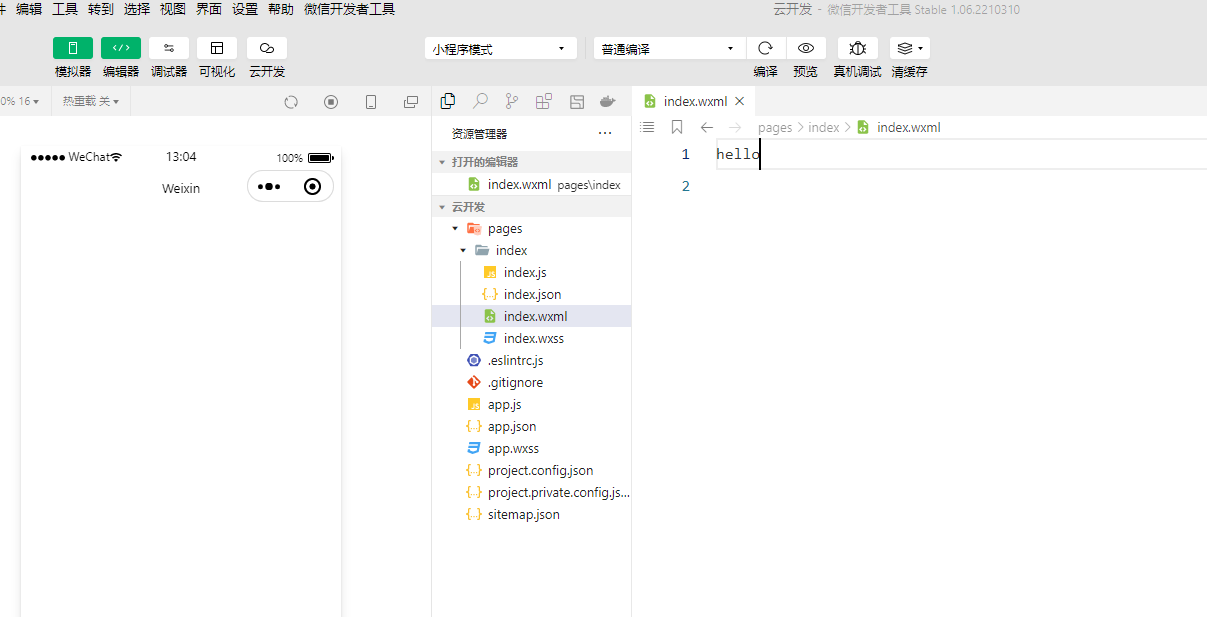Click the compile (编译) refresh icon

[x=766, y=48]
